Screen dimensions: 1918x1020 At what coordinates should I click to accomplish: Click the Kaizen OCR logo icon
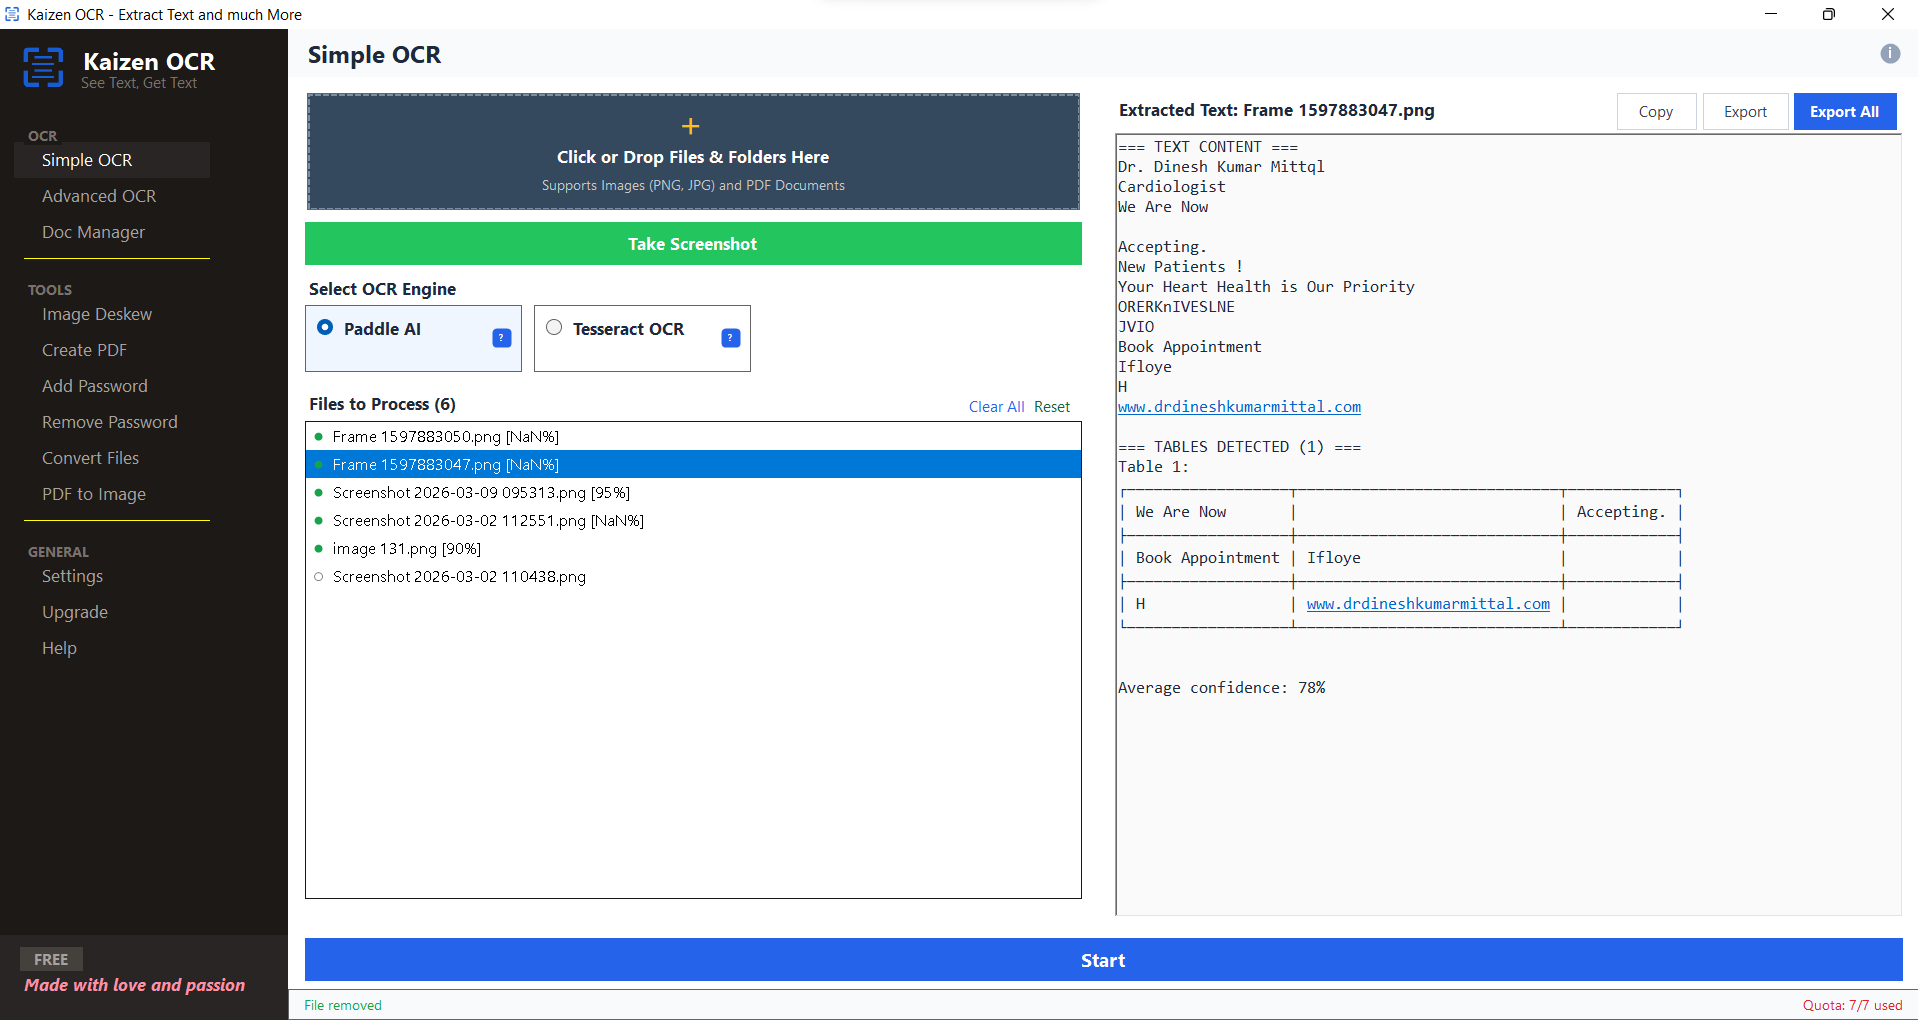coord(44,67)
